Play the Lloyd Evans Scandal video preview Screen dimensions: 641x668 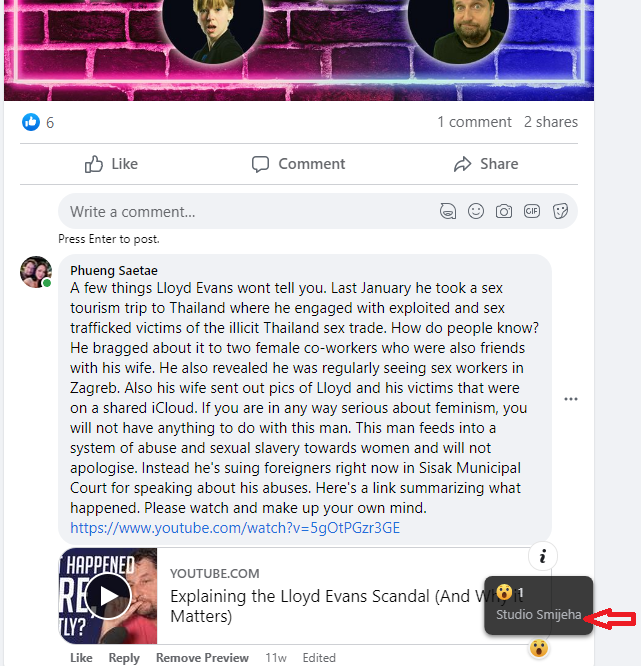coord(108,596)
